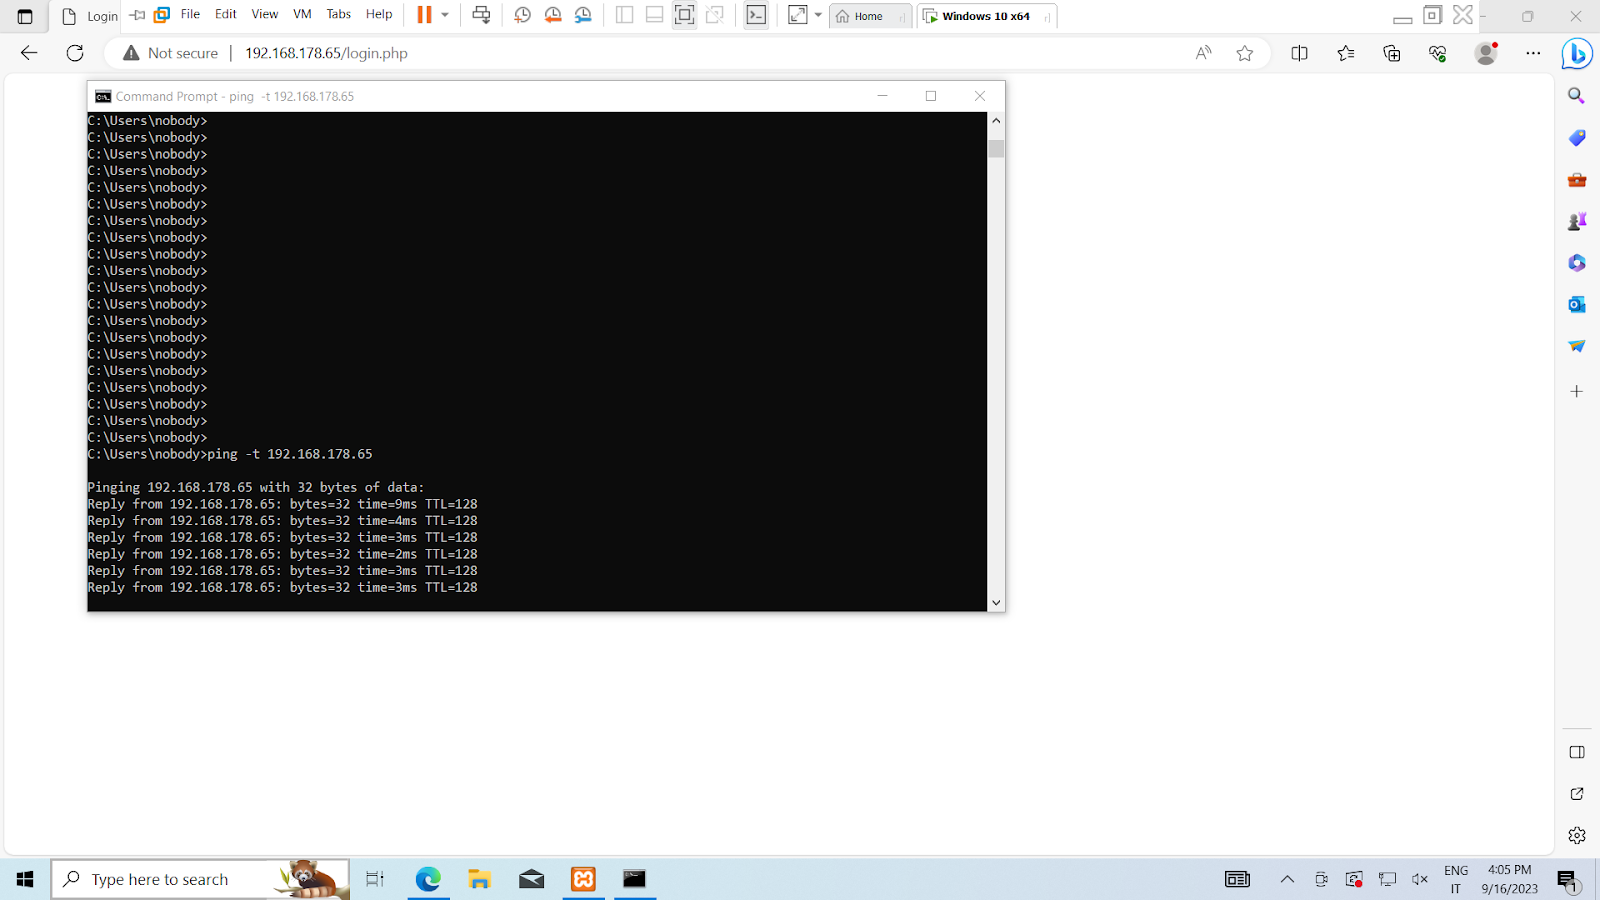
Task: Show hidden tray icons chevron
Action: (1287, 879)
